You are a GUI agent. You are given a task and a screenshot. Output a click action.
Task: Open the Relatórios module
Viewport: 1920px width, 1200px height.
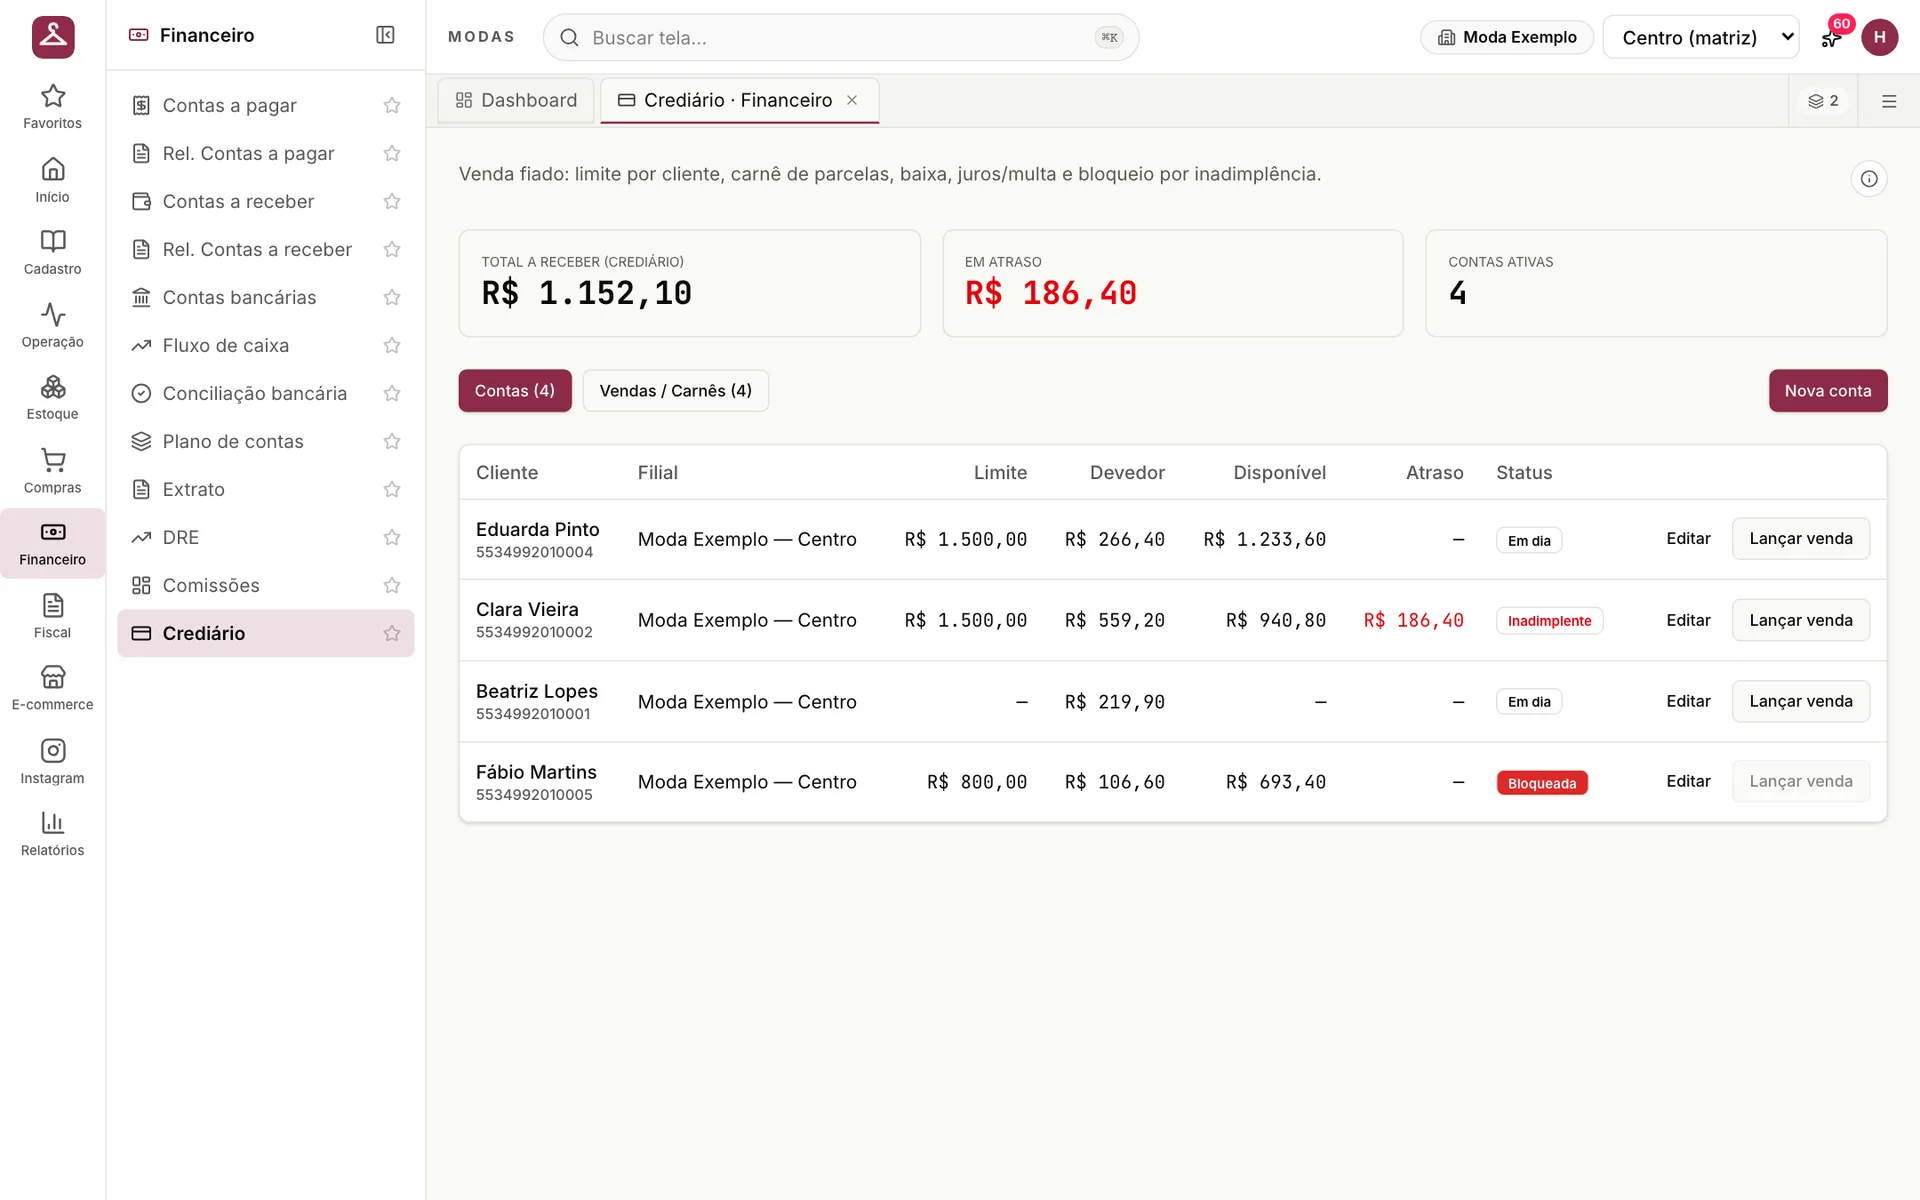point(52,834)
